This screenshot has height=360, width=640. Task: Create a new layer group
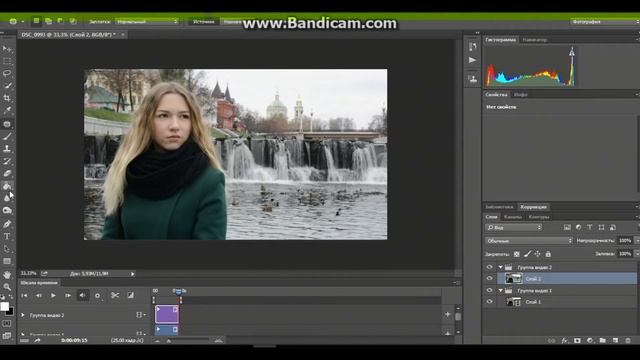(x=602, y=340)
